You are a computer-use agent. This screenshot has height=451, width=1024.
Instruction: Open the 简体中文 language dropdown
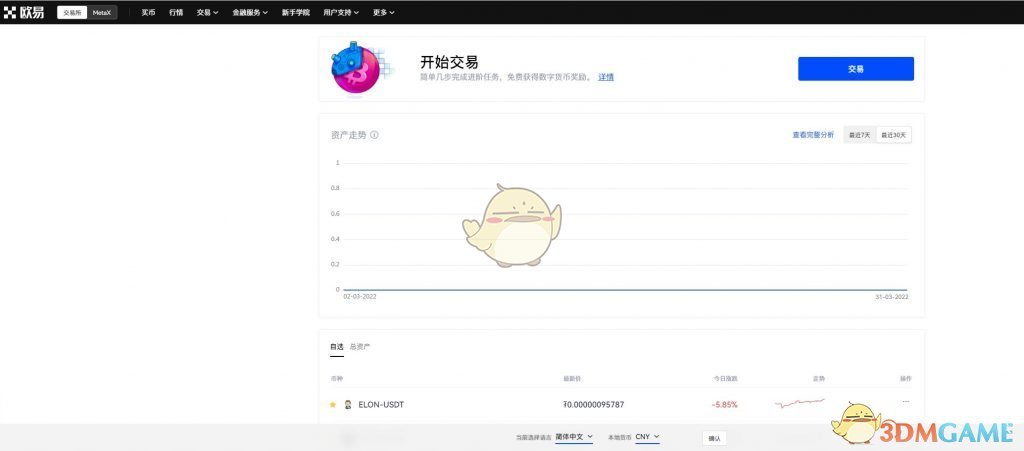coord(574,437)
